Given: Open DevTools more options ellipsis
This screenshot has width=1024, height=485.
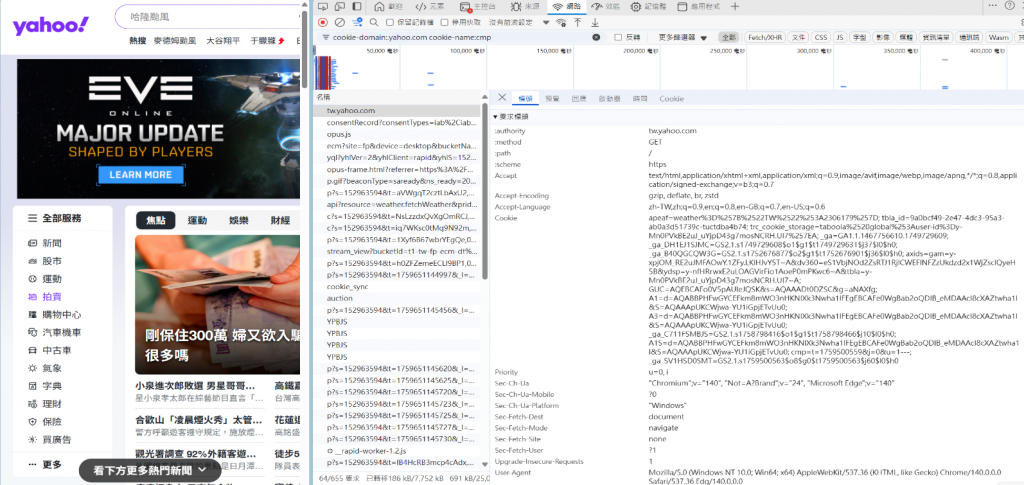Looking at the screenshot, I should [992, 7].
